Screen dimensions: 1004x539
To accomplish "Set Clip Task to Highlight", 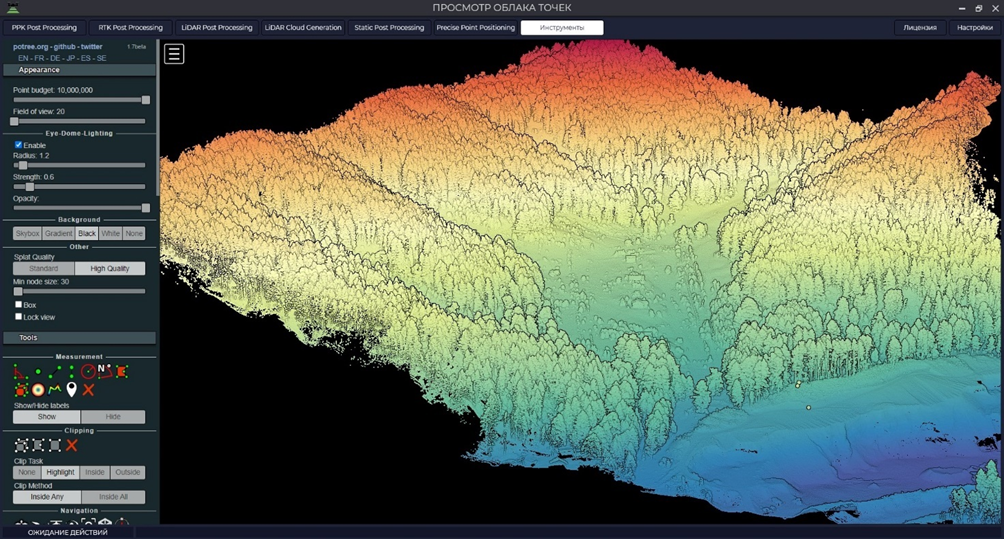I will click(x=60, y=472).
